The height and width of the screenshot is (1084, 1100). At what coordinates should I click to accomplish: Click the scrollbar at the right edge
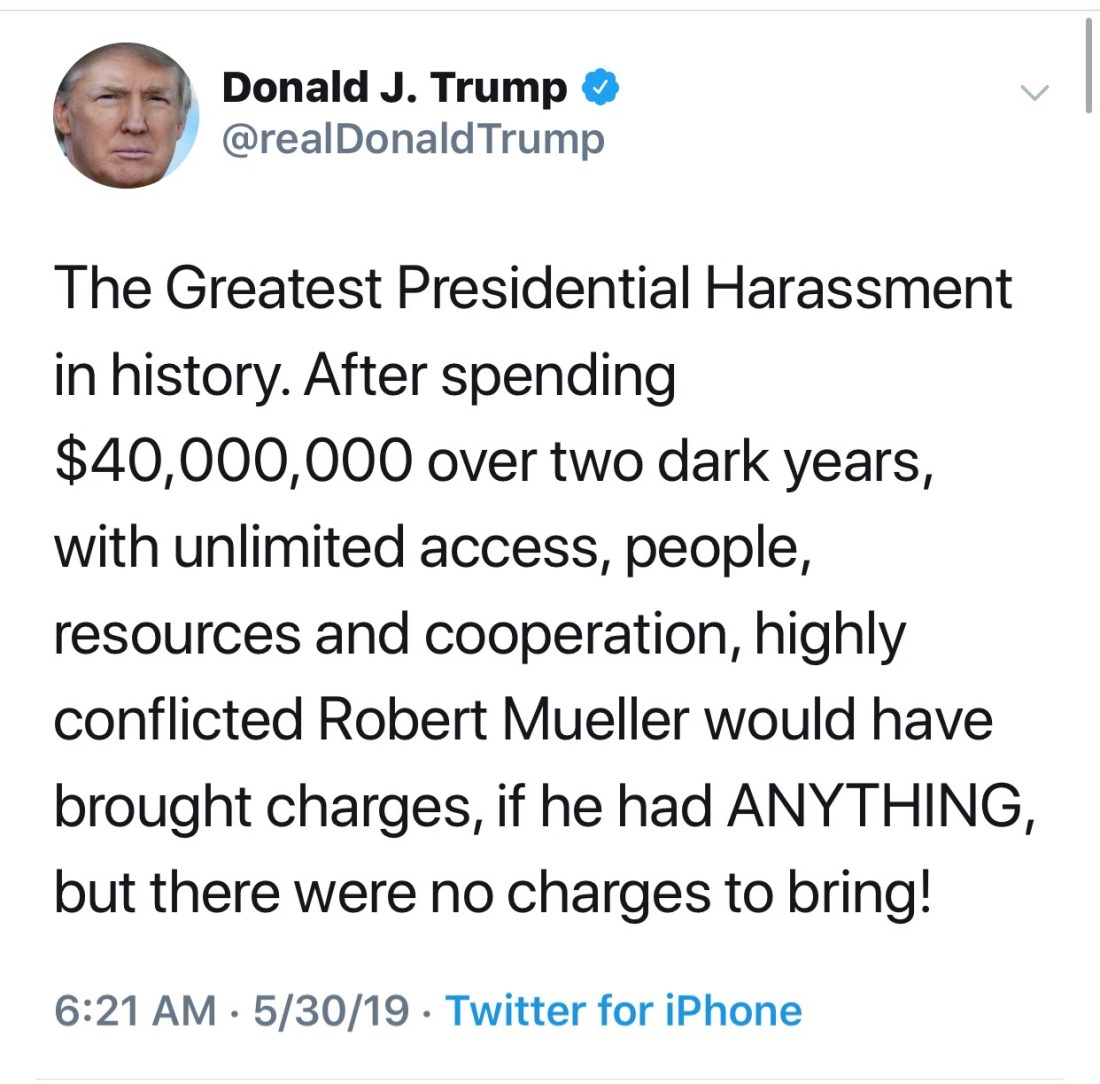click(x=1087, y=65)
